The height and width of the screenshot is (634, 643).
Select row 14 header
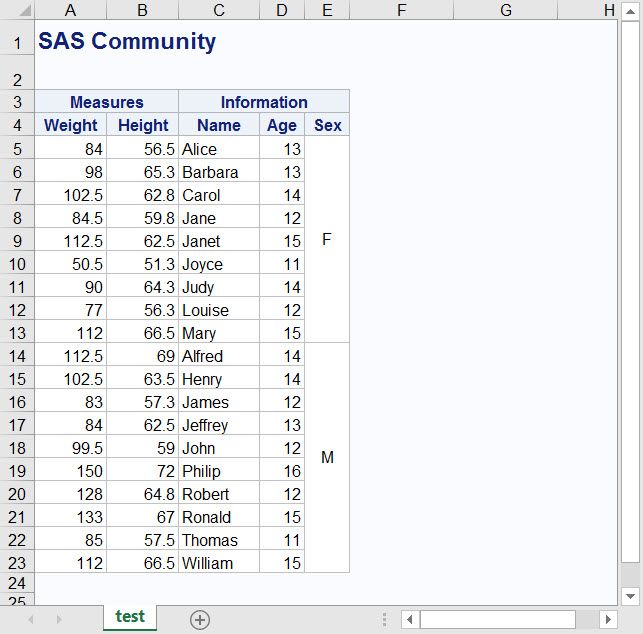[17, 356]
